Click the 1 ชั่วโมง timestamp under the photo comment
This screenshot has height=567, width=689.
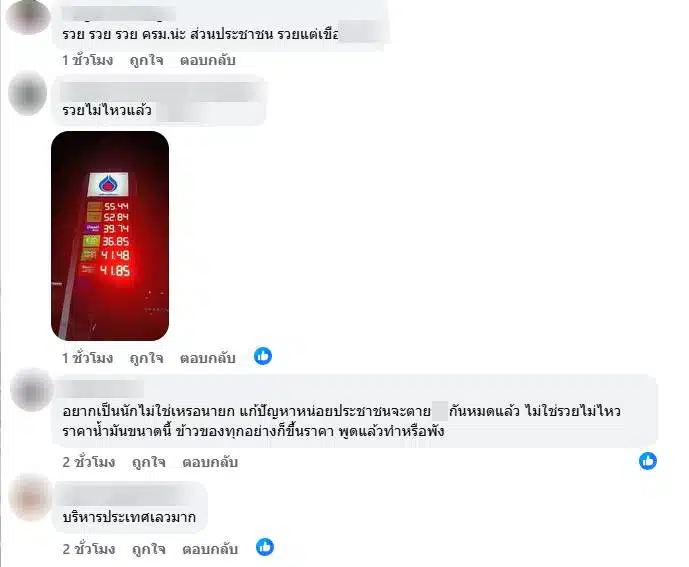[87, 358]
